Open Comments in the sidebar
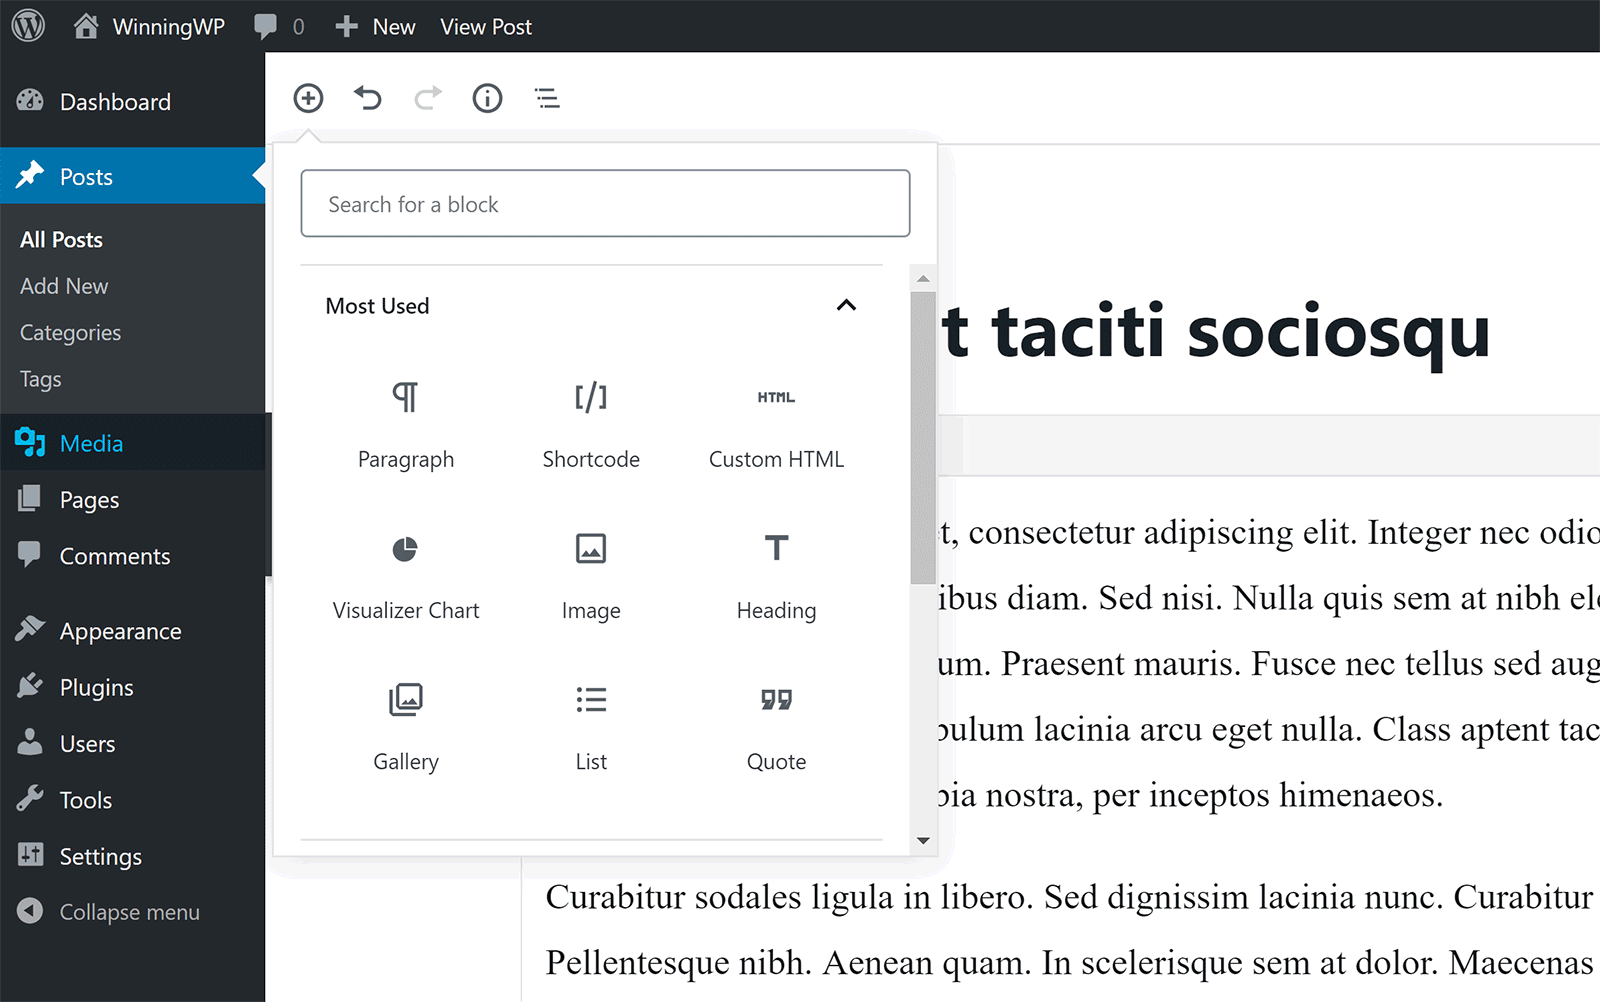Viewport: 1600px width, 1002px height. tap(132, 556)
